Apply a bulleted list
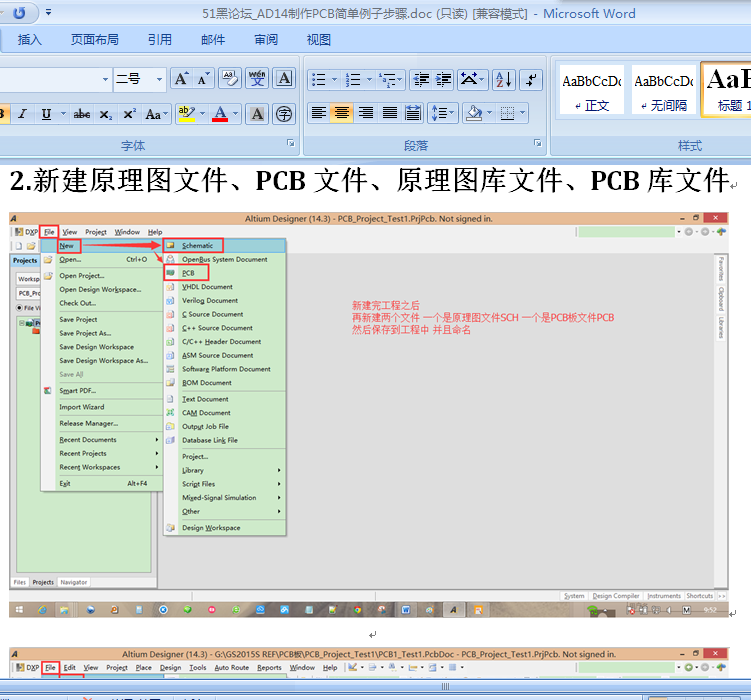 [x=319, y=79]
